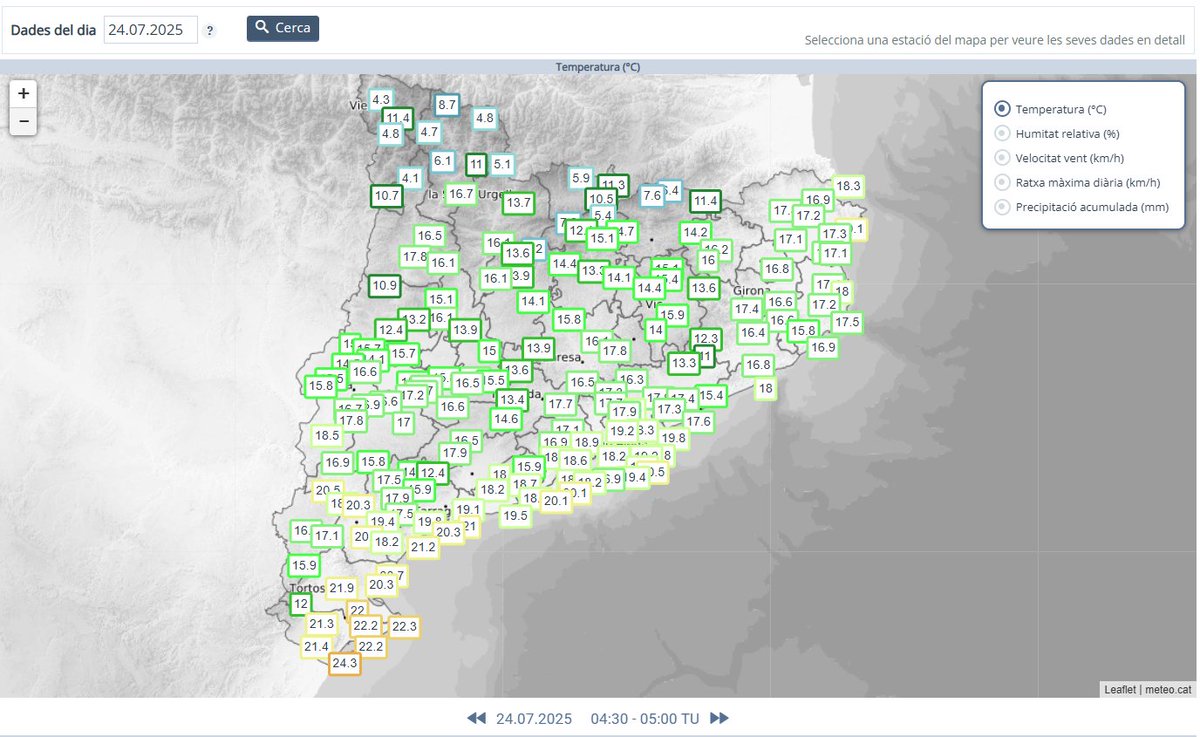Show Precipitació acumulada data
1200x737 pixels.
1000,207
